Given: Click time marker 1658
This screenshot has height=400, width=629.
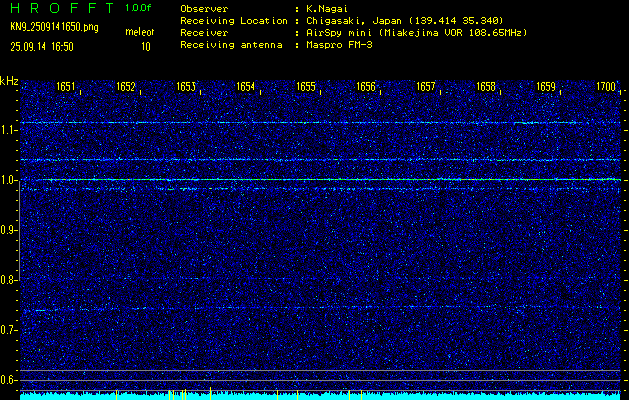Looking at the screenshot, I should [x=486, y=86].
